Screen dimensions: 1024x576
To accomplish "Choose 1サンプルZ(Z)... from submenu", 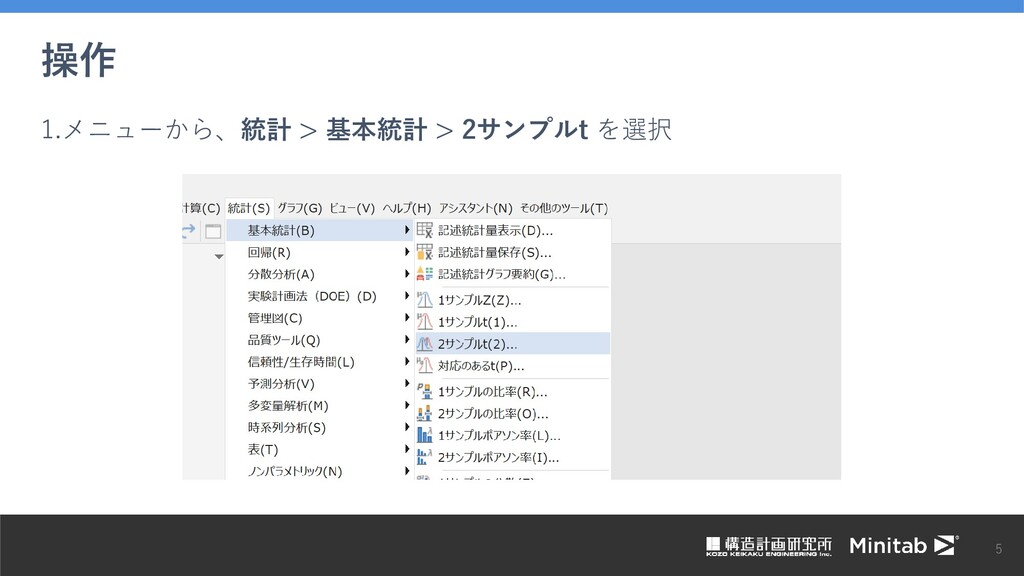I will click(x=513, y=300).
